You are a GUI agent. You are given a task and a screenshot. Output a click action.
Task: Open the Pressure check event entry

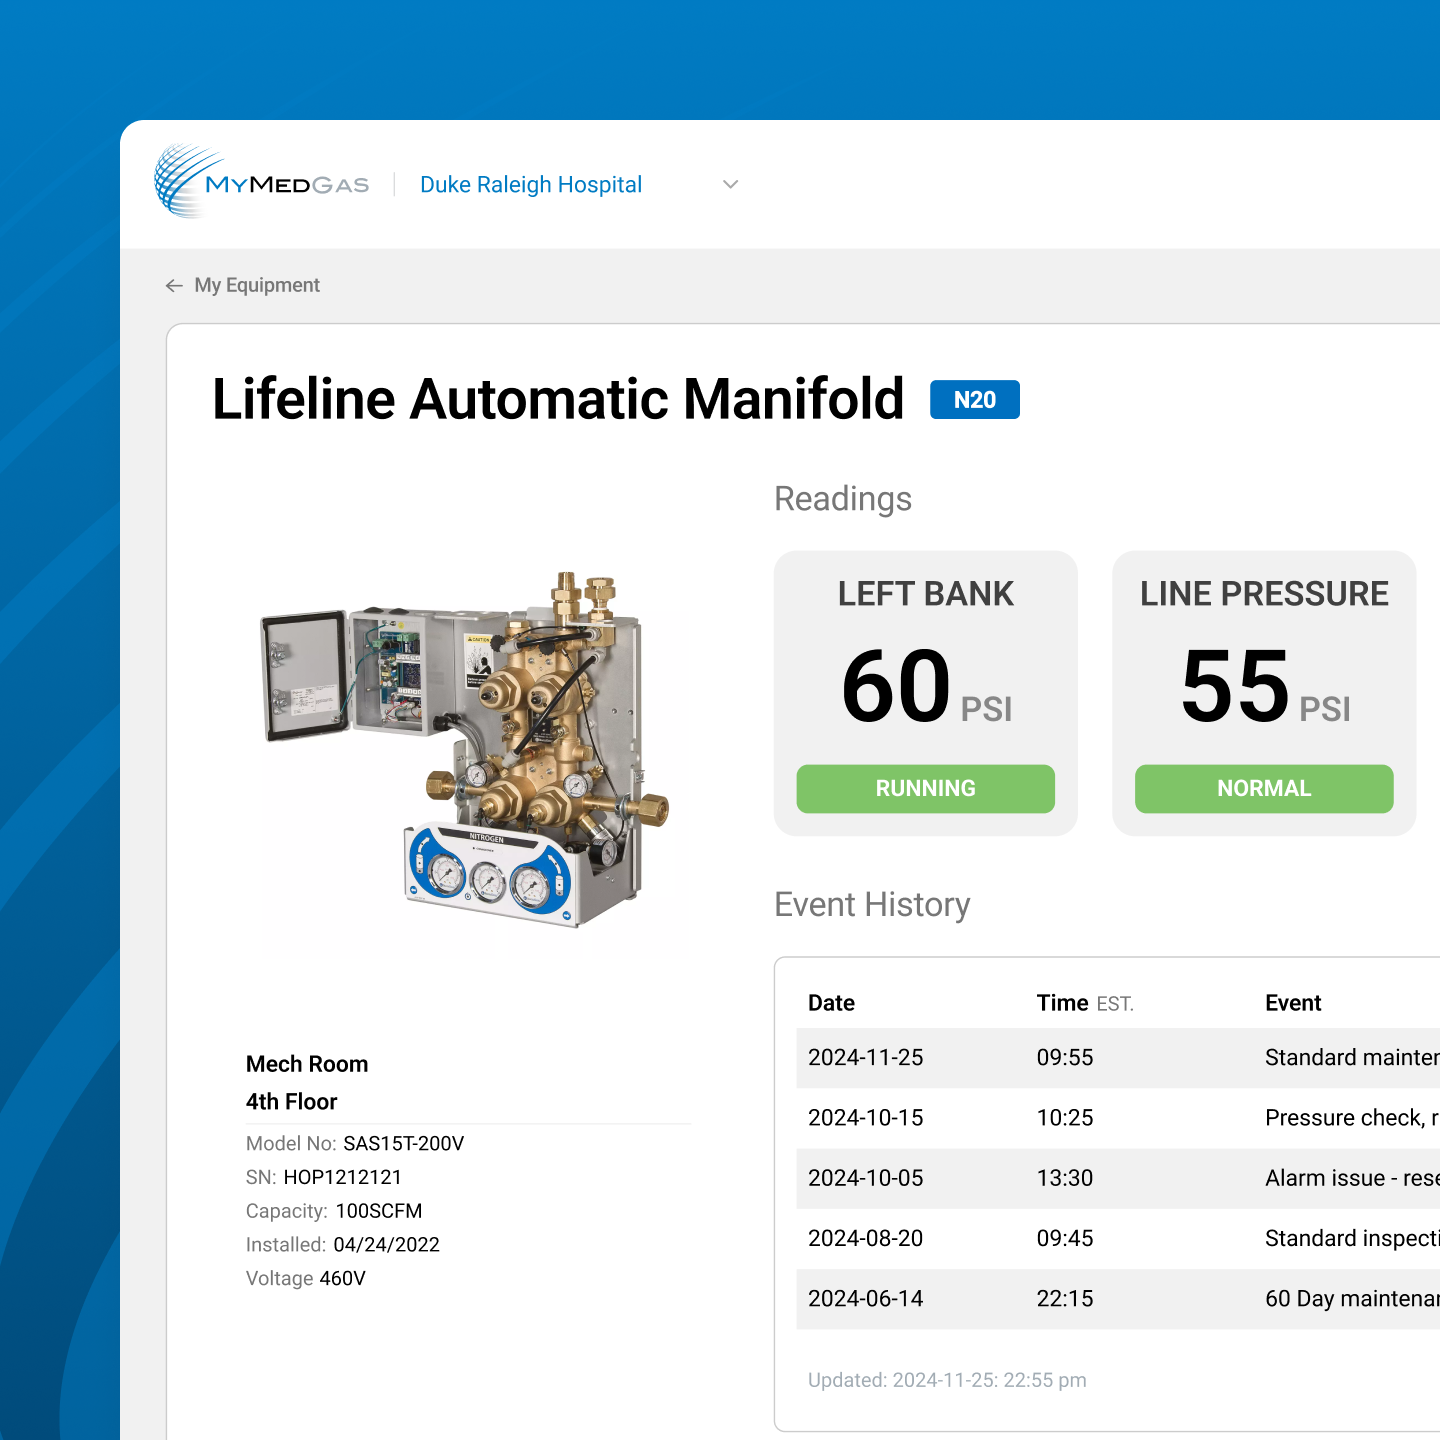[x=1352, y=1118]
